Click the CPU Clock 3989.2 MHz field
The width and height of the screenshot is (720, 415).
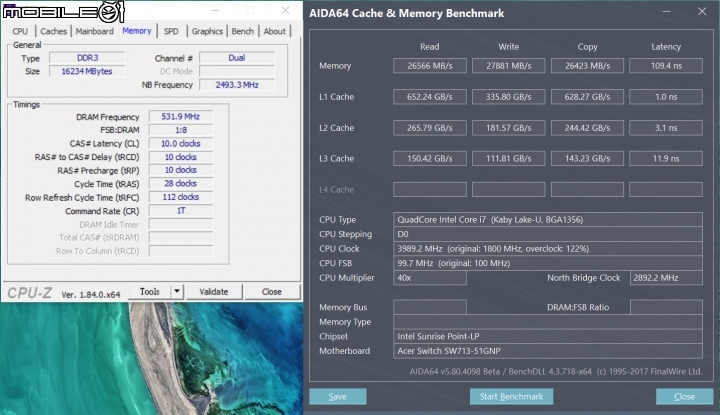pos(548,249)
